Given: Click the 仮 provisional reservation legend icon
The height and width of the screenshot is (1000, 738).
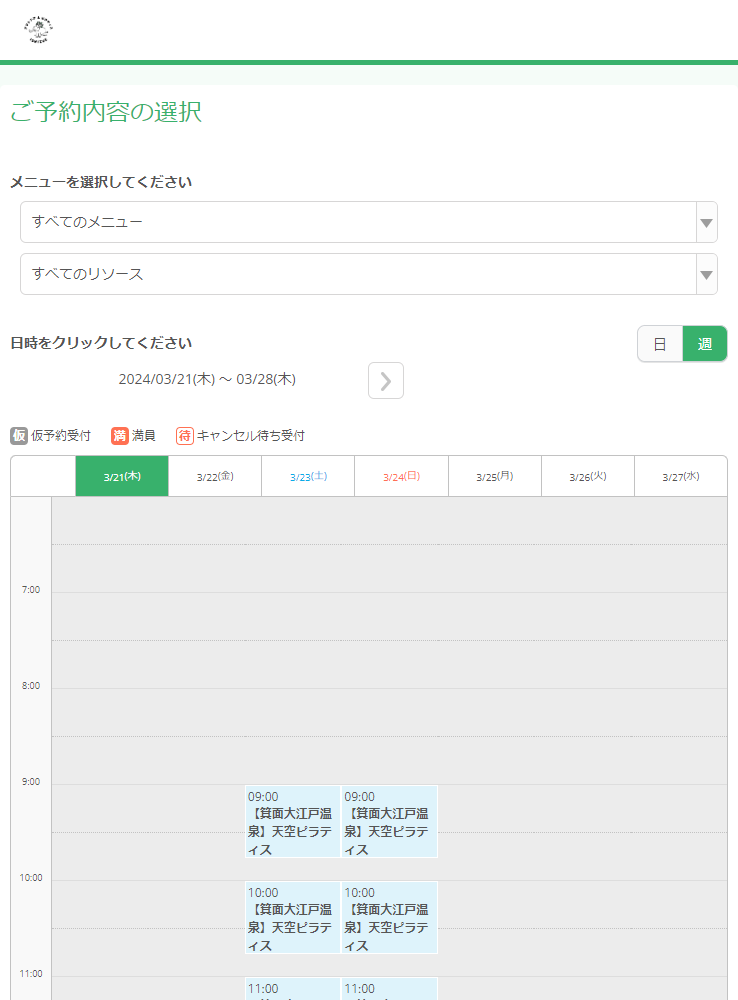Looking at the screenshot, I should coord(16,435).
